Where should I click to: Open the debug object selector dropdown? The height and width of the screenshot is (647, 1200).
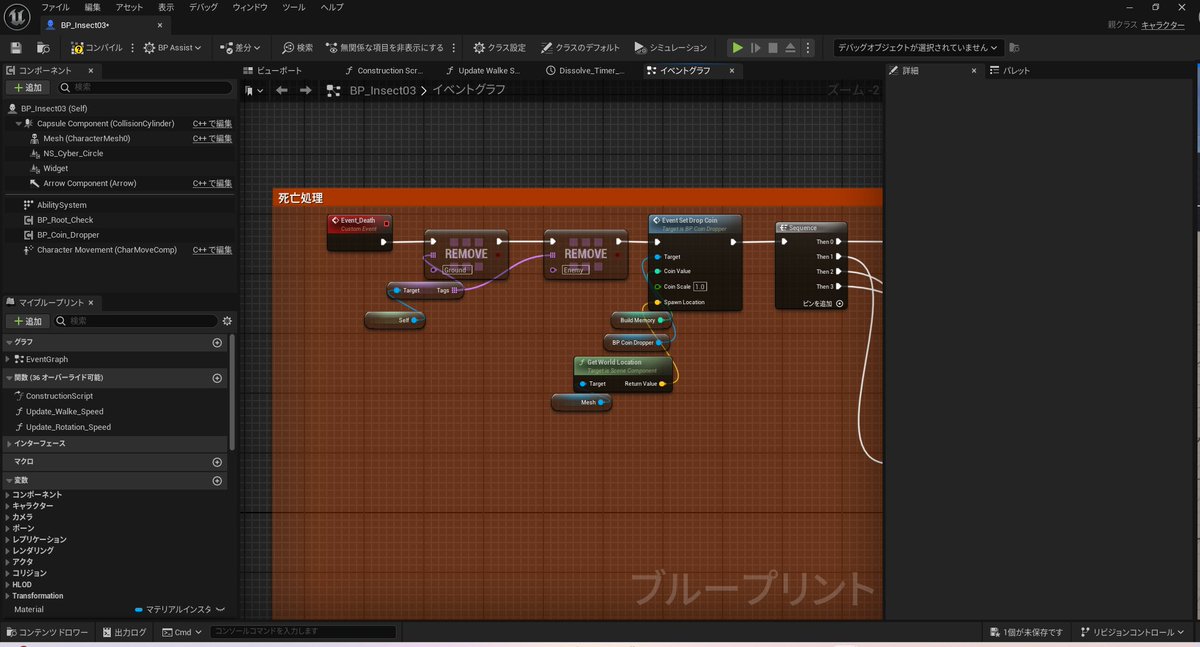[x=918, y=47]
